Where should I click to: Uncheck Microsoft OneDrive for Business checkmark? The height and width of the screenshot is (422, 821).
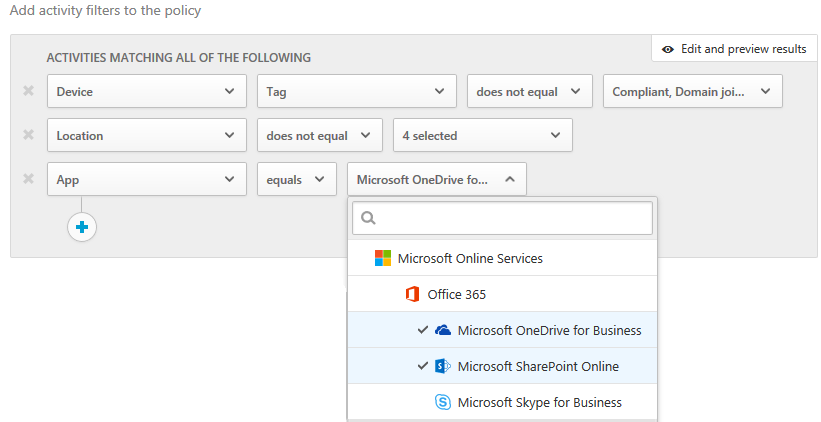click(x=423, y=330)
